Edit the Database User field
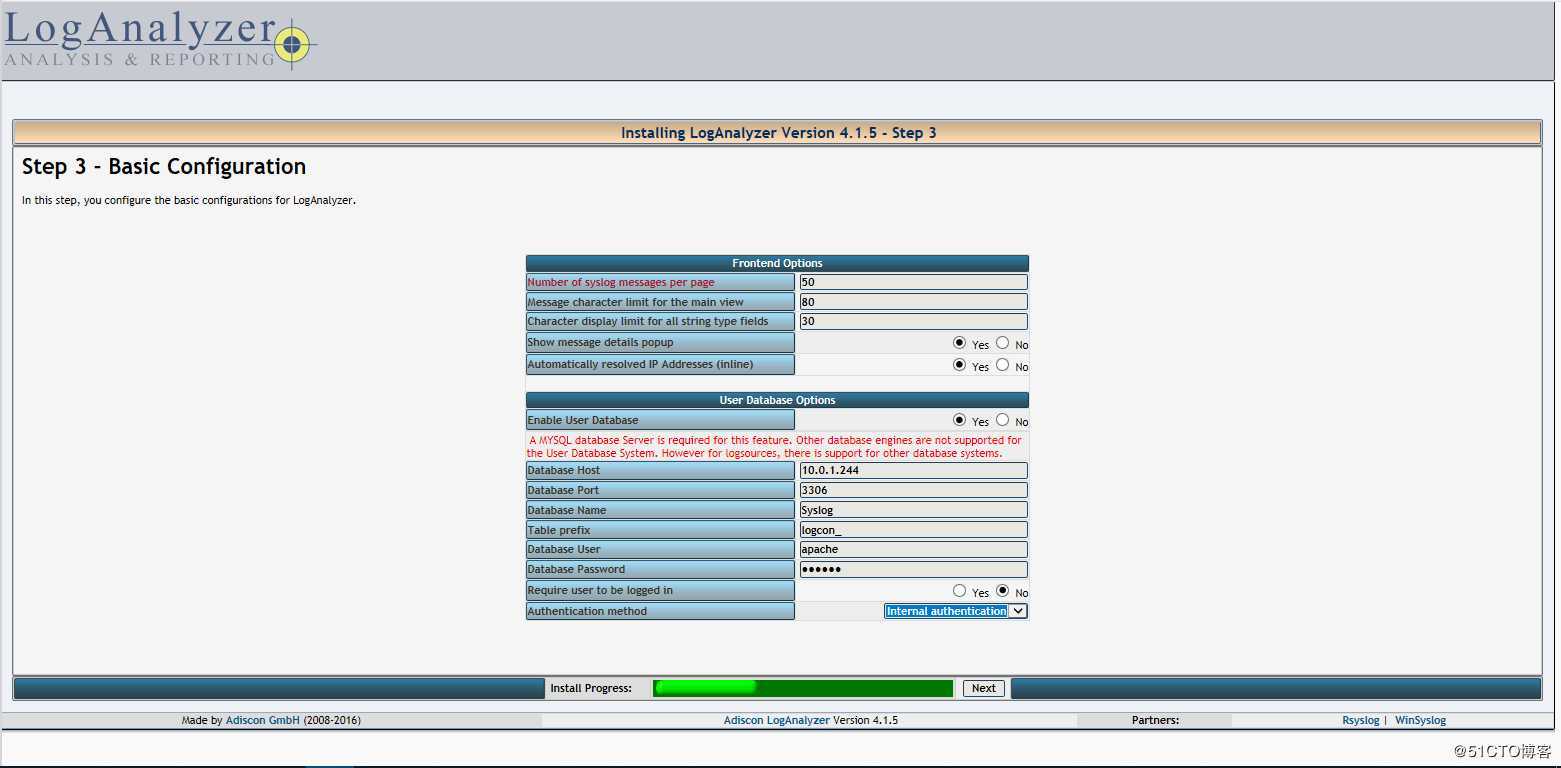The width and height of the screenshot is (1561, 768). click(x=913, y=549)
